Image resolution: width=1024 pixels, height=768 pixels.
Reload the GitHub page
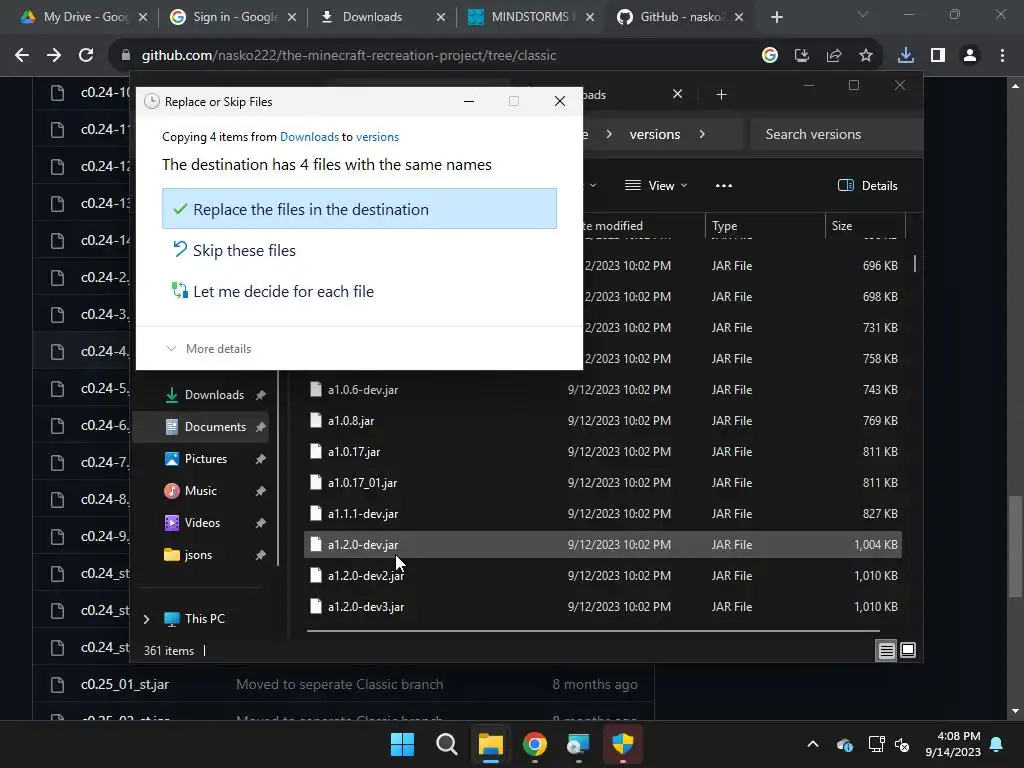click(x=86, y=56)
